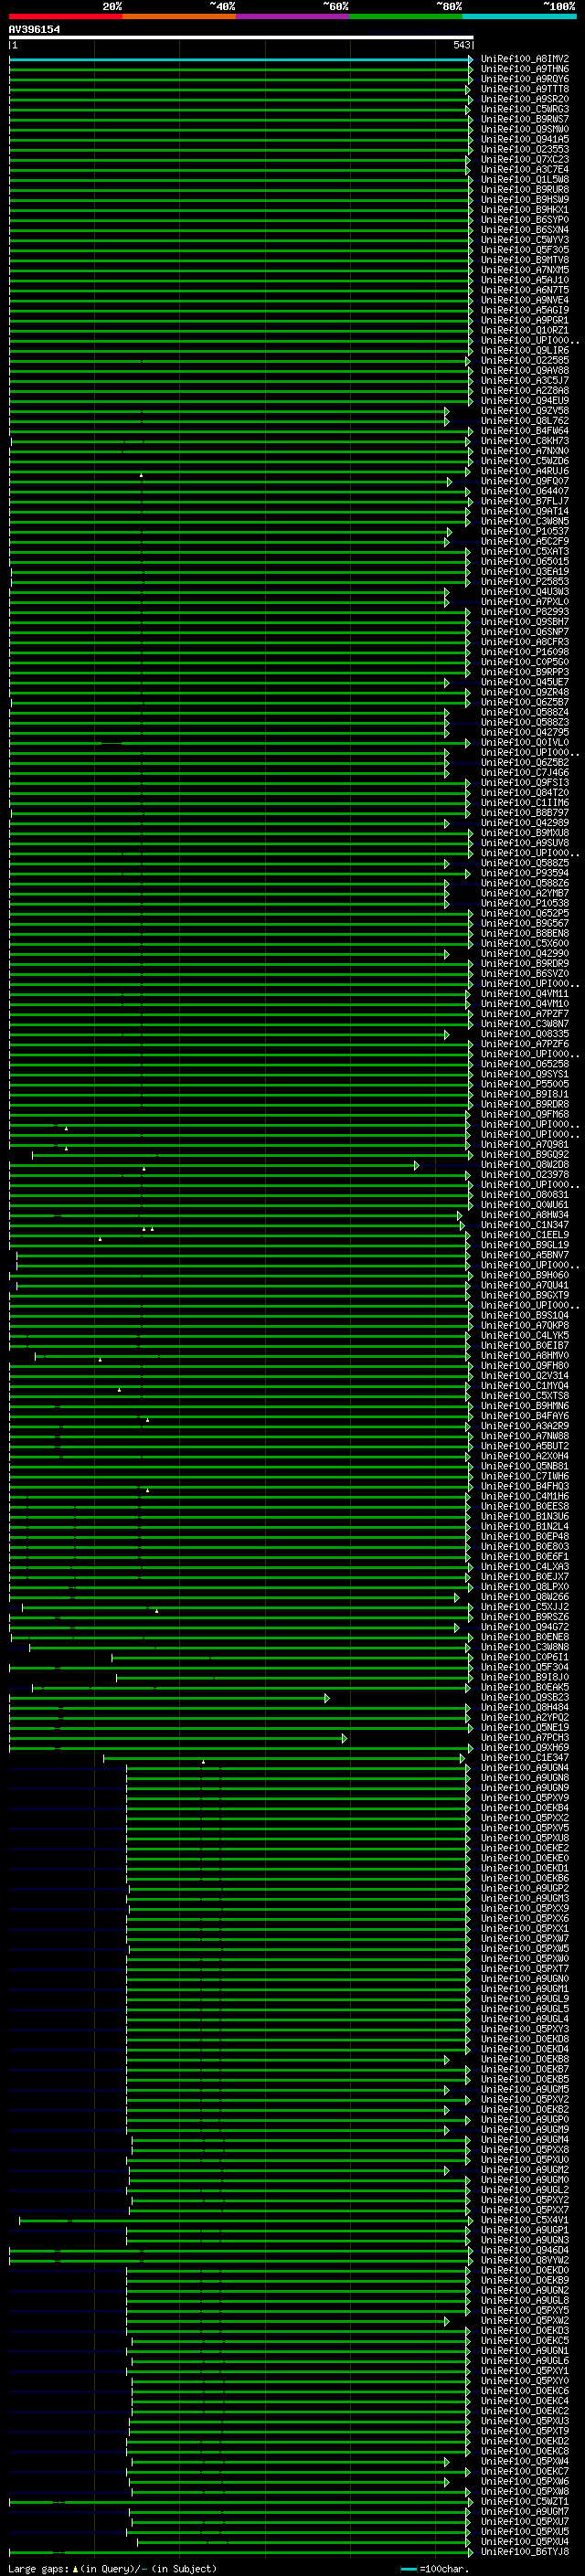Image resolution: width=585 pixels, height=2576 pixels.
Task: Click the AV396154 query sequence label
Action: [x=34, y=30]
